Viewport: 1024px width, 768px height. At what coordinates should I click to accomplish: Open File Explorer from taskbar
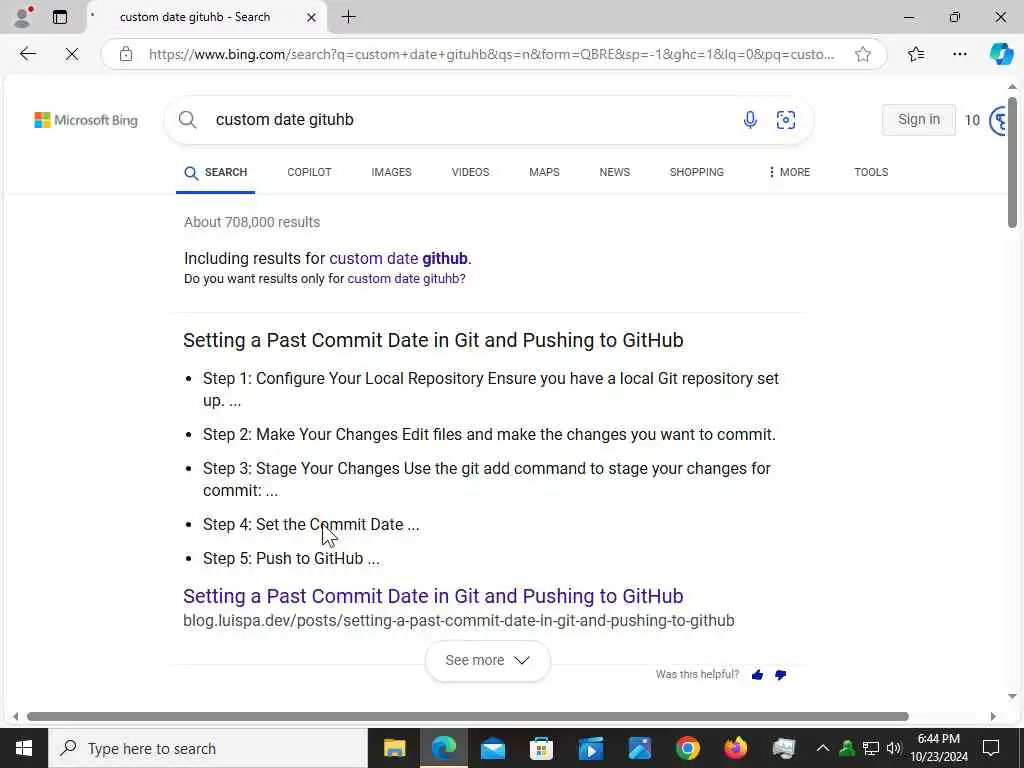pos(394,748)
